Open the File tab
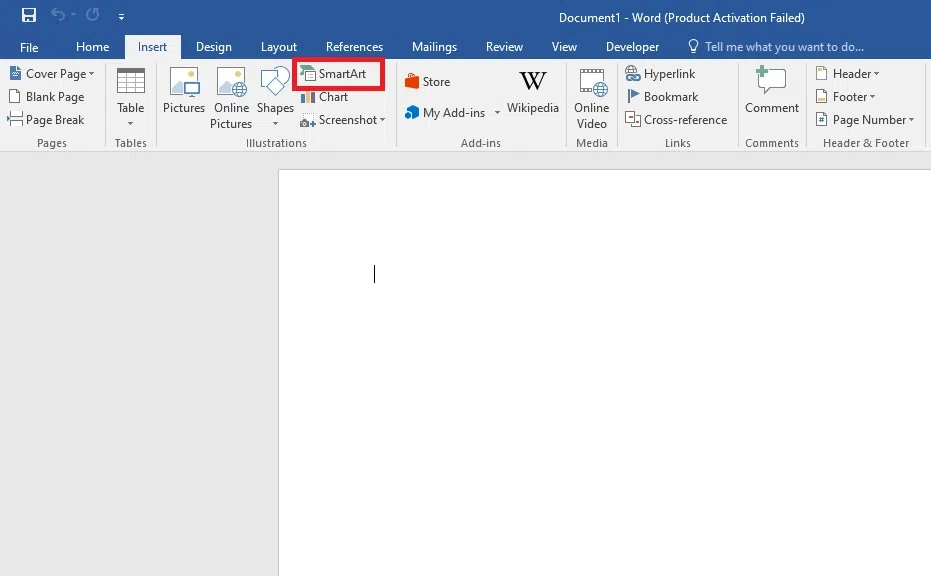This screenshot has height=576, width=931. tap(29, 47)
